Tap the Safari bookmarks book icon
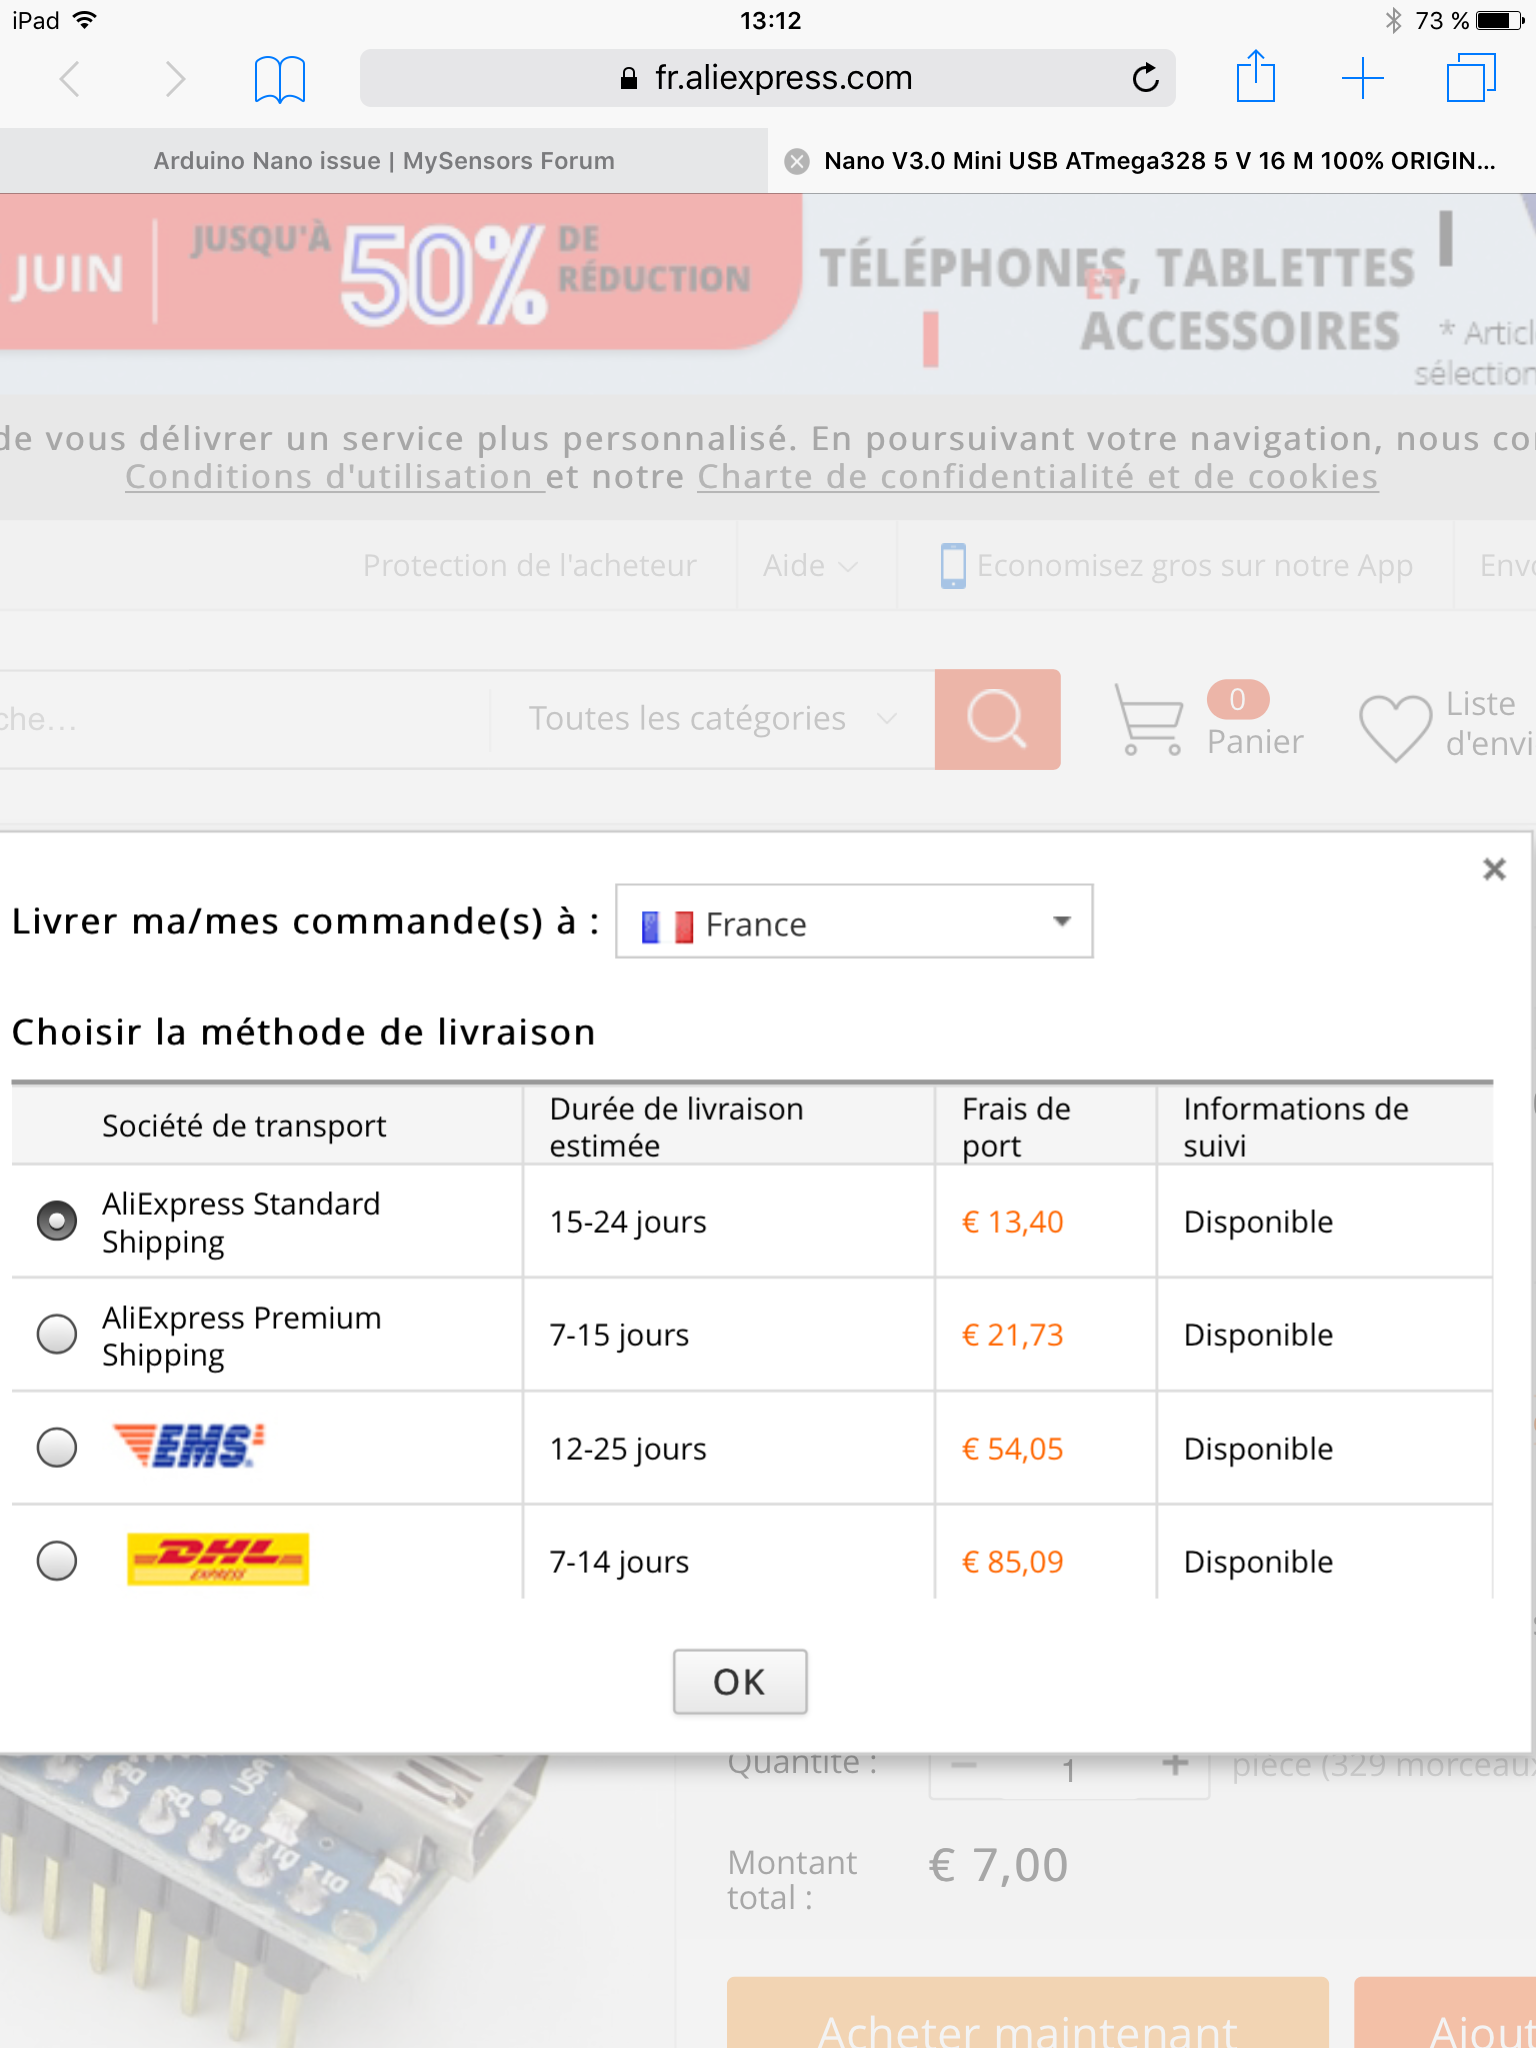Viewport: 1536px width, 2048px height. 279,79
